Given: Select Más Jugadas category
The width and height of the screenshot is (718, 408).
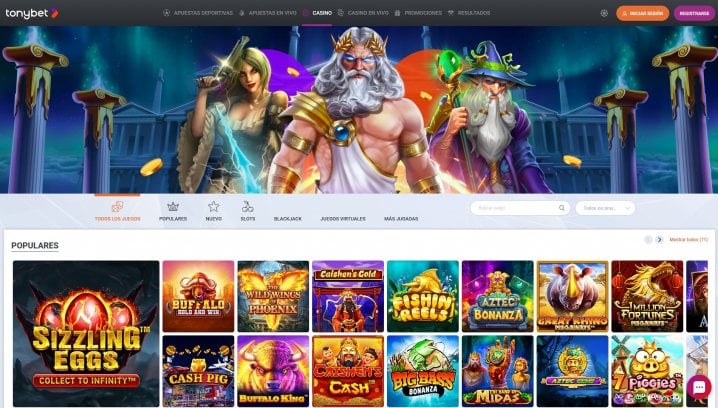Looking at the screenshot, I should [401, 219].
